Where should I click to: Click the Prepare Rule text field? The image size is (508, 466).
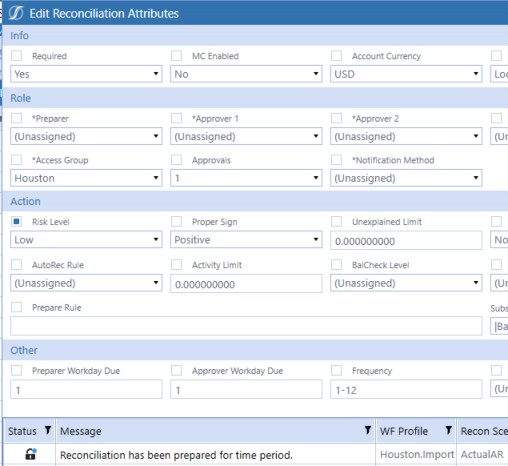pos(246,326)
